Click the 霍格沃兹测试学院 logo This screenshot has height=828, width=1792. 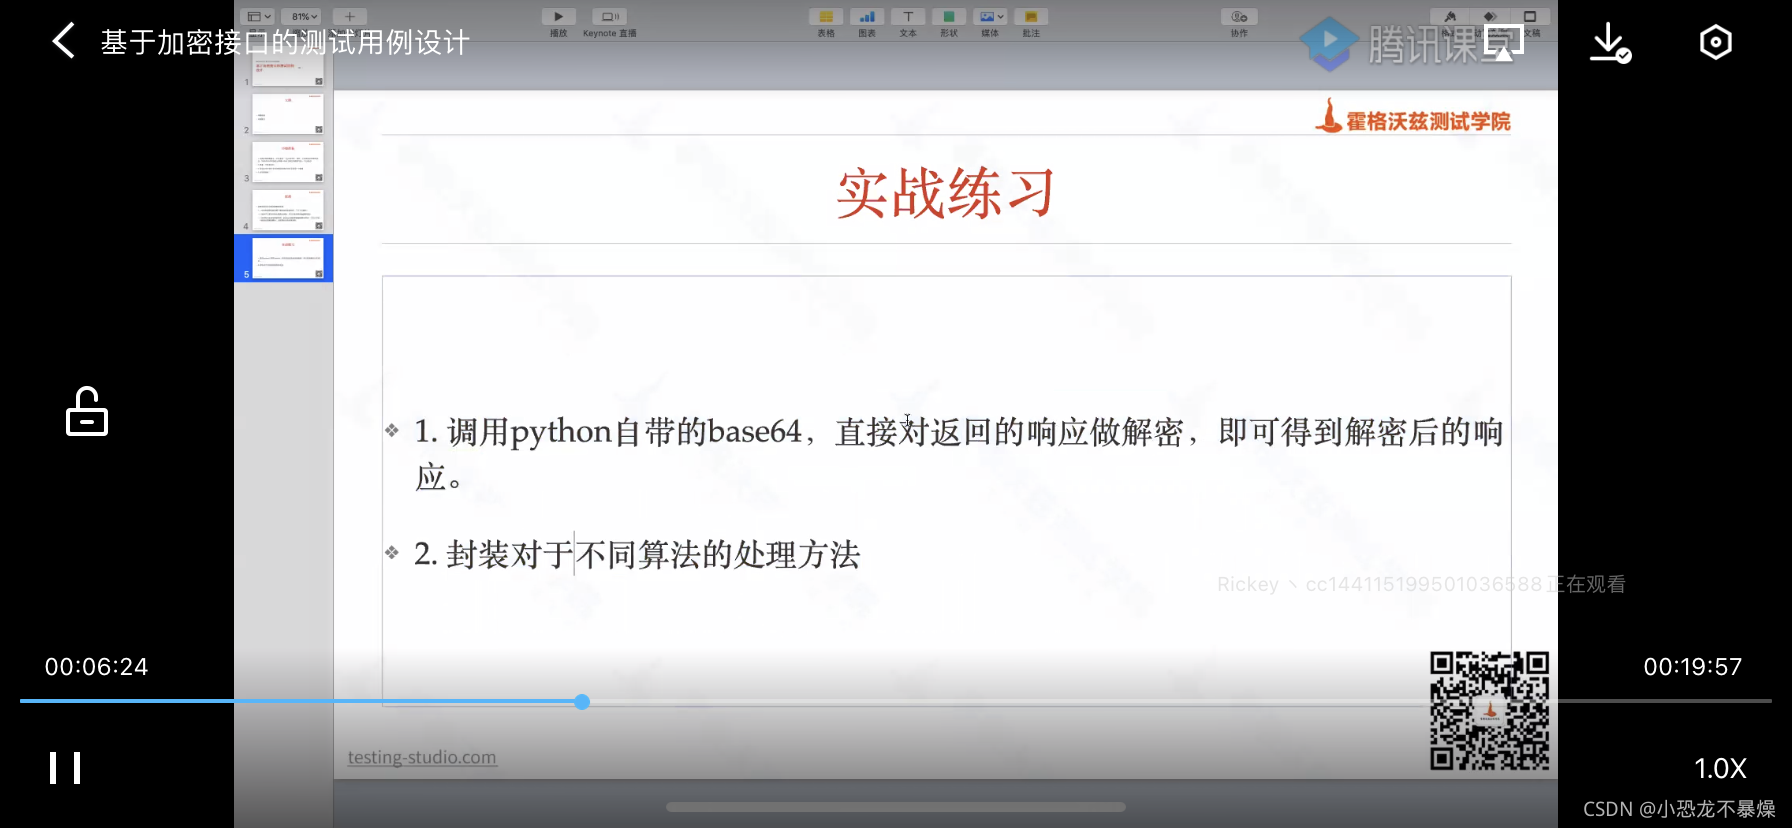[x=1413, y=117]
